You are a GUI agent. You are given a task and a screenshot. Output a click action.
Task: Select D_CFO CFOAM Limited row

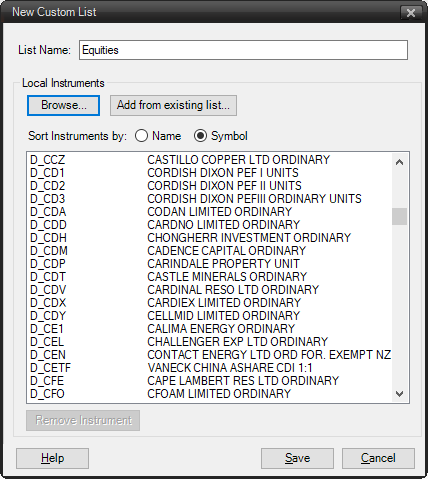[210, 394]
